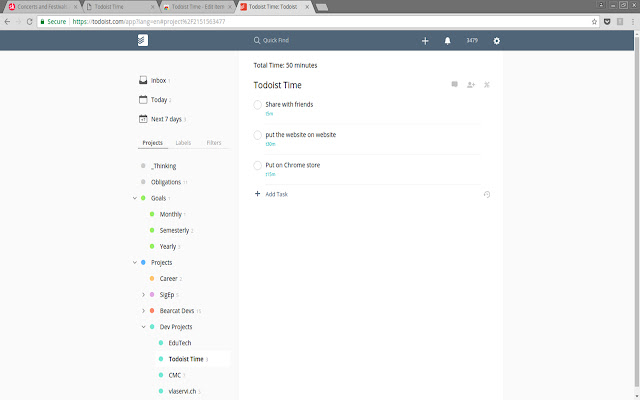Screen dimensions: 640x400
Task: Click the Next 7 days calendar icon
Action: [x=143, y=119]
